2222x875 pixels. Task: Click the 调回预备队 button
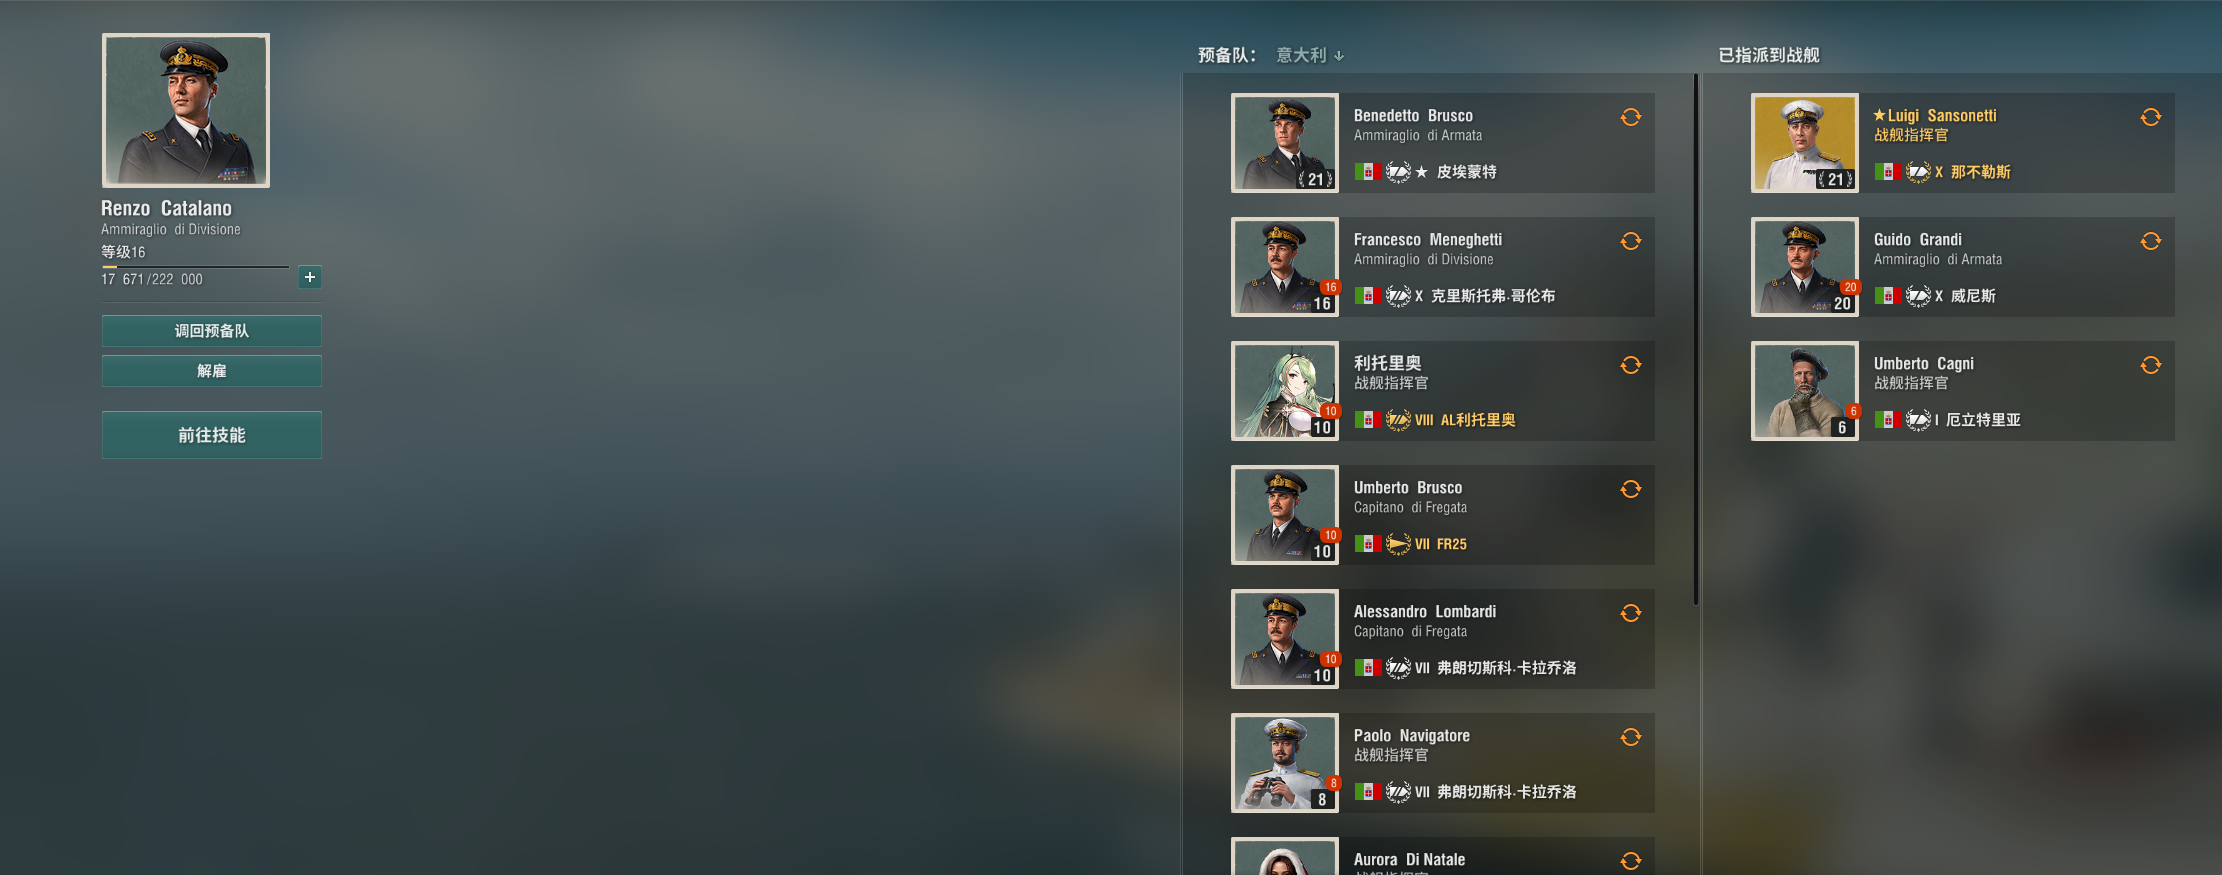tap(212, 331)
